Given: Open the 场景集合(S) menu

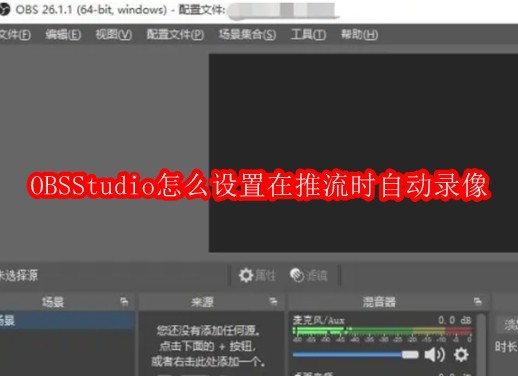Looking at the screenshot, I should (247, 34).
